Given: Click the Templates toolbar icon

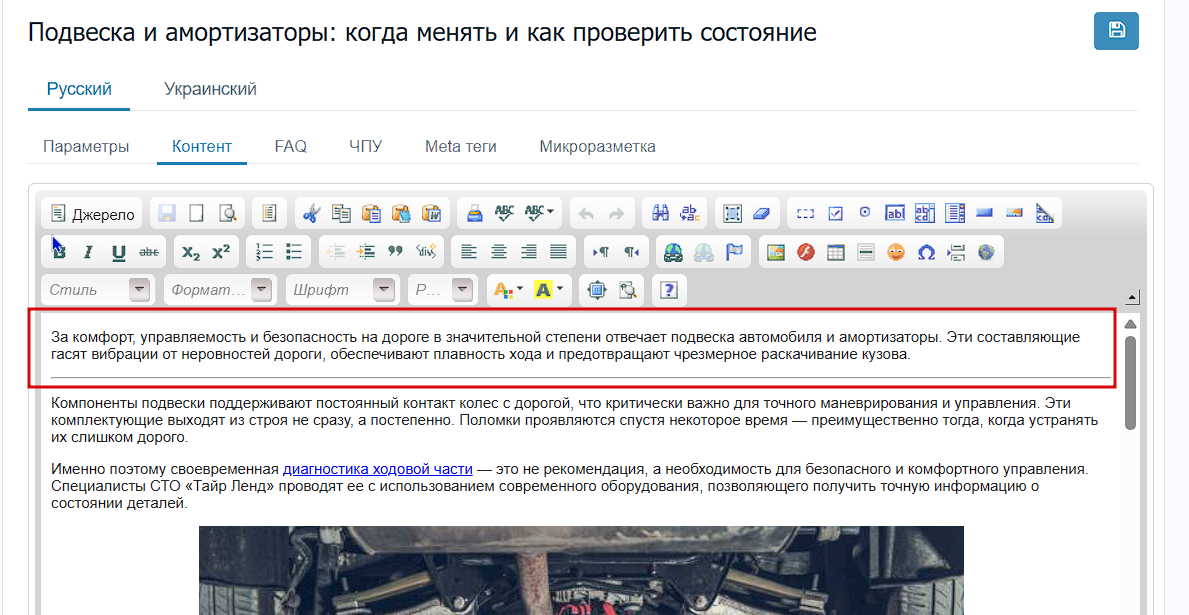Looking at the screenshot, I should 268,214.
